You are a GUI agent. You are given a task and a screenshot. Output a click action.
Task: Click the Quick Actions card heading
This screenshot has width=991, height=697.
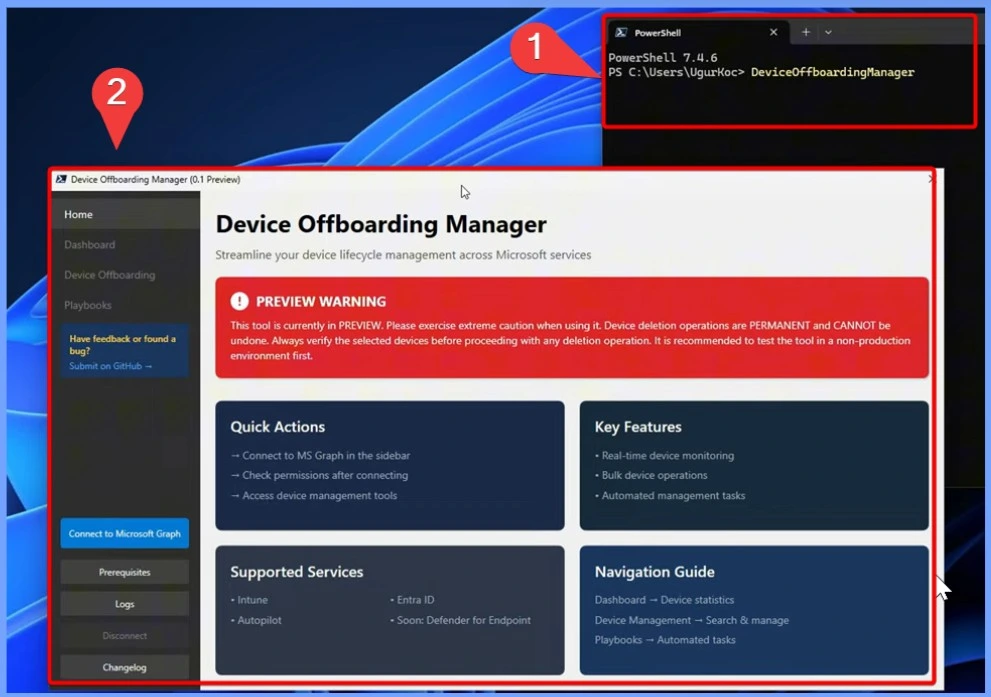click(277, 427)
